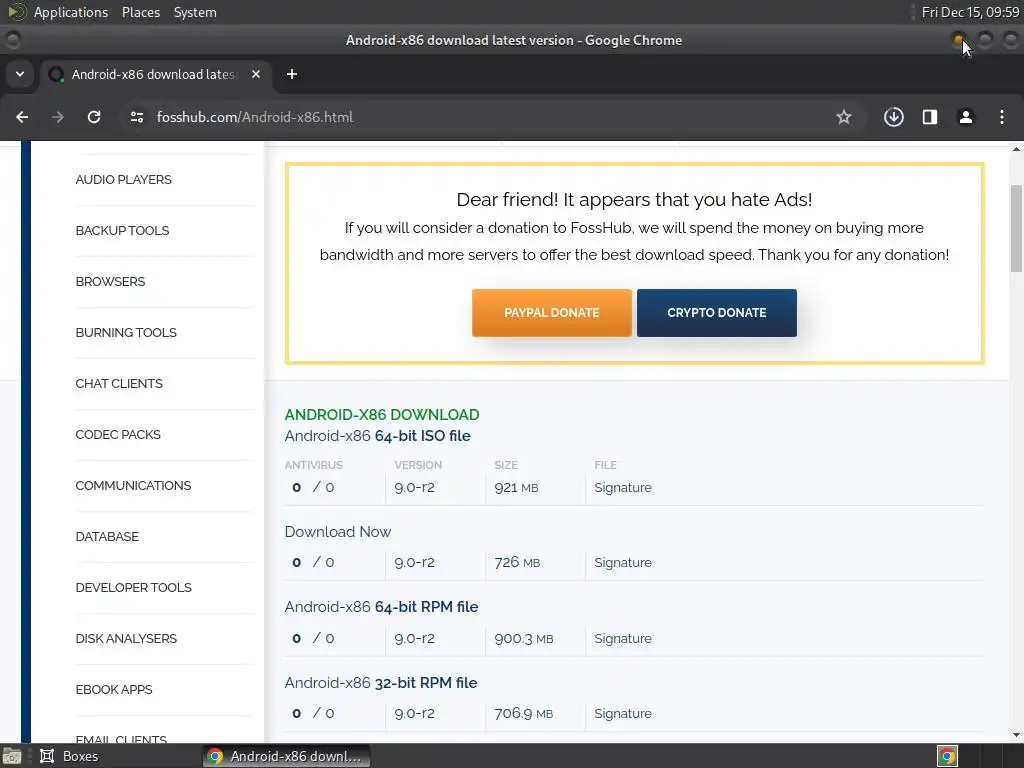Toggle Chrome side panel icon

[930, 117]
